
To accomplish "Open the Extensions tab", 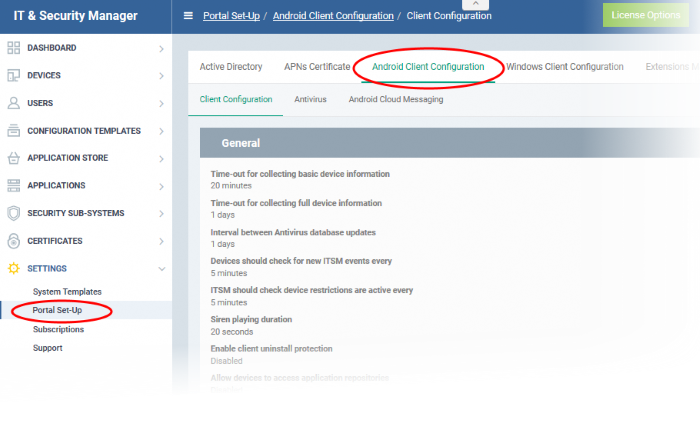I will click(x=672, y=67).
